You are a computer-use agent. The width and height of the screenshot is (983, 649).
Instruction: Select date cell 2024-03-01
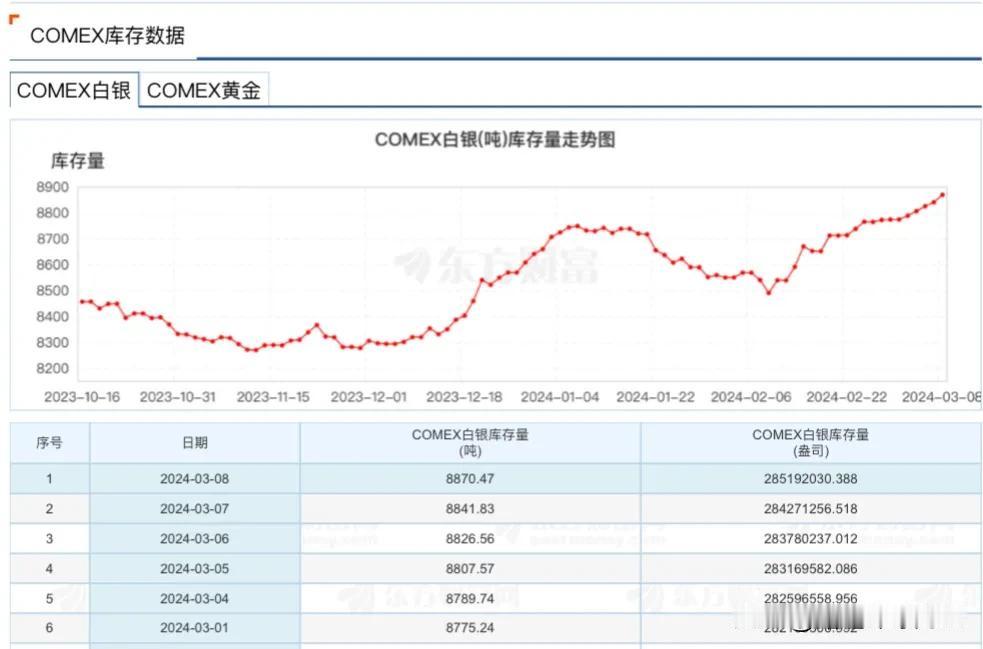pyautogui.click(x=195, y=628)
